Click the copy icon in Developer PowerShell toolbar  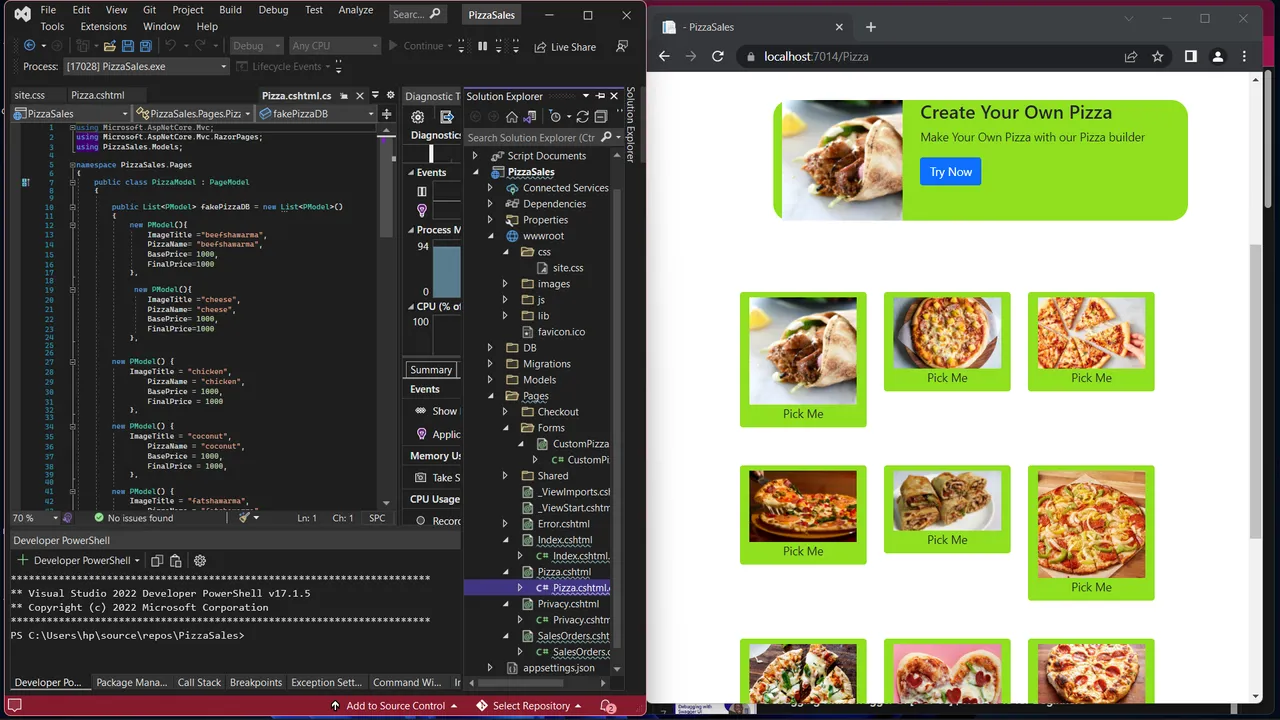(157, 561)
